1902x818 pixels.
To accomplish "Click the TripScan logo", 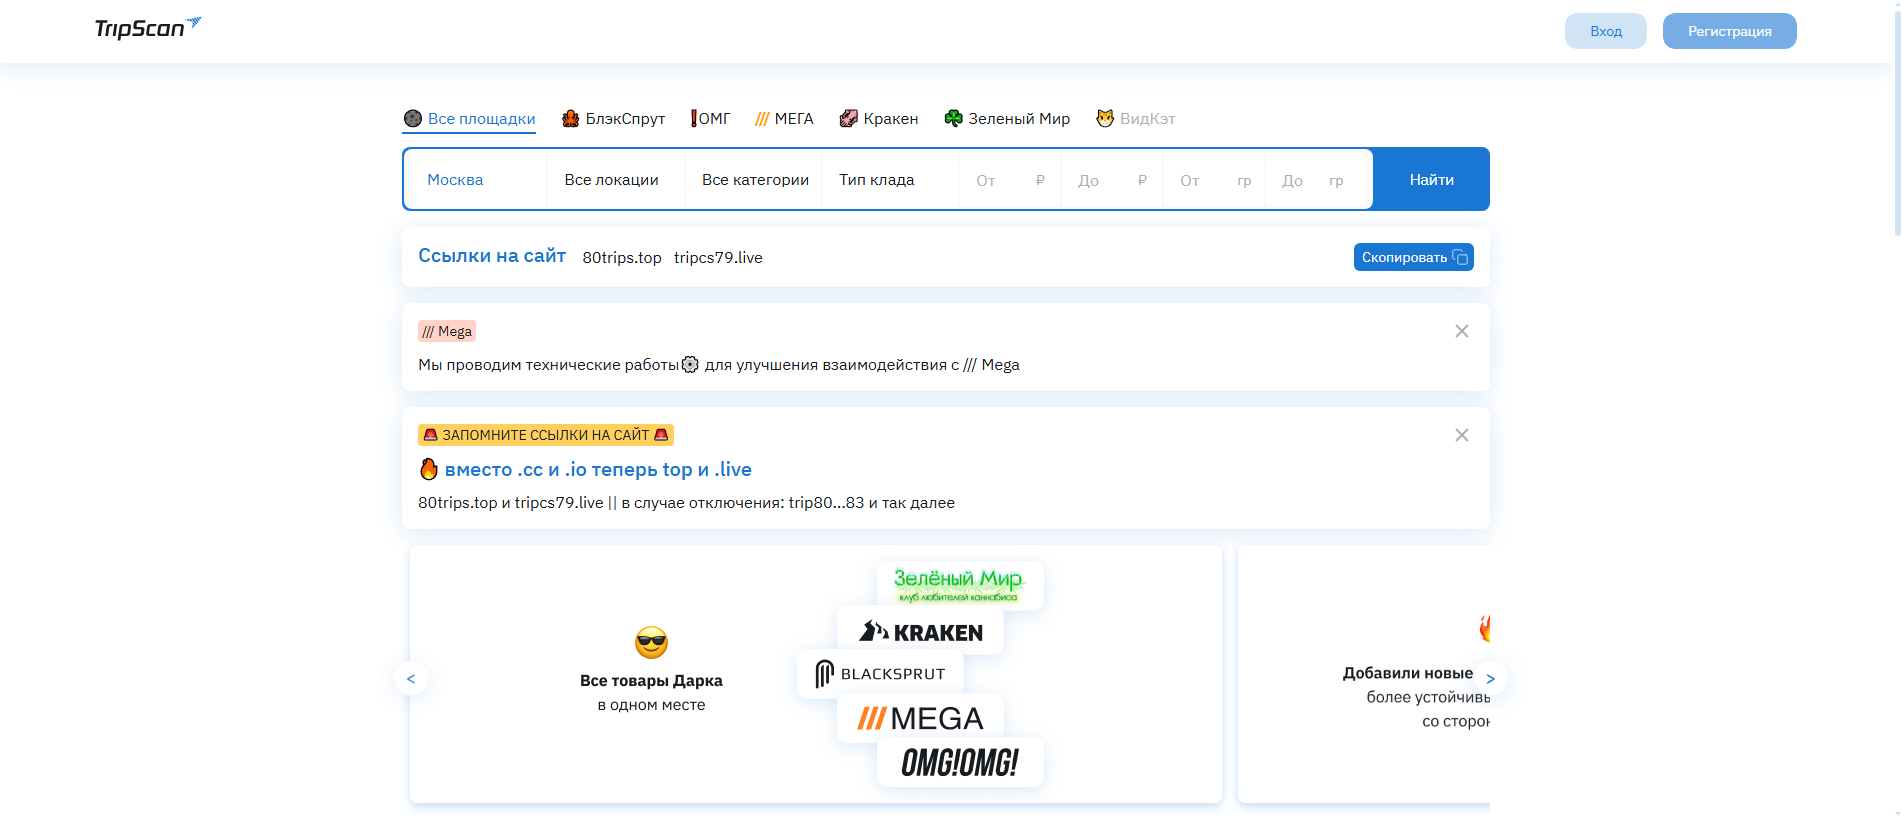I will pyautogui.click(x=148, y=28).
